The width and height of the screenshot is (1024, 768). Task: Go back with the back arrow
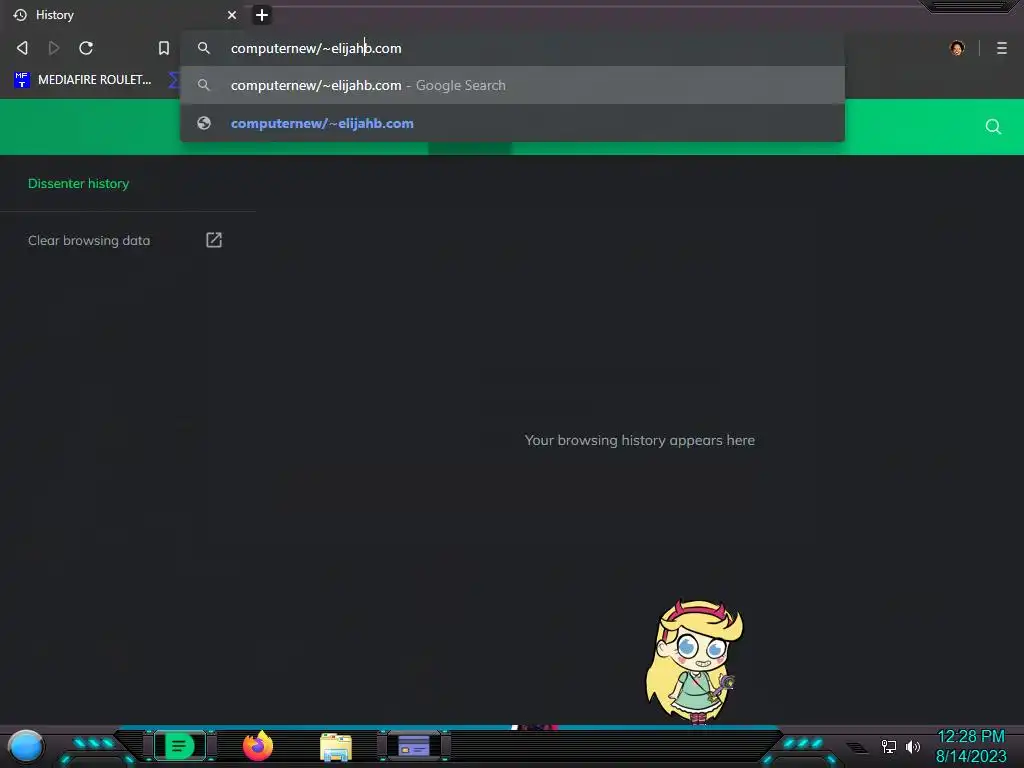tap(22, 48)
